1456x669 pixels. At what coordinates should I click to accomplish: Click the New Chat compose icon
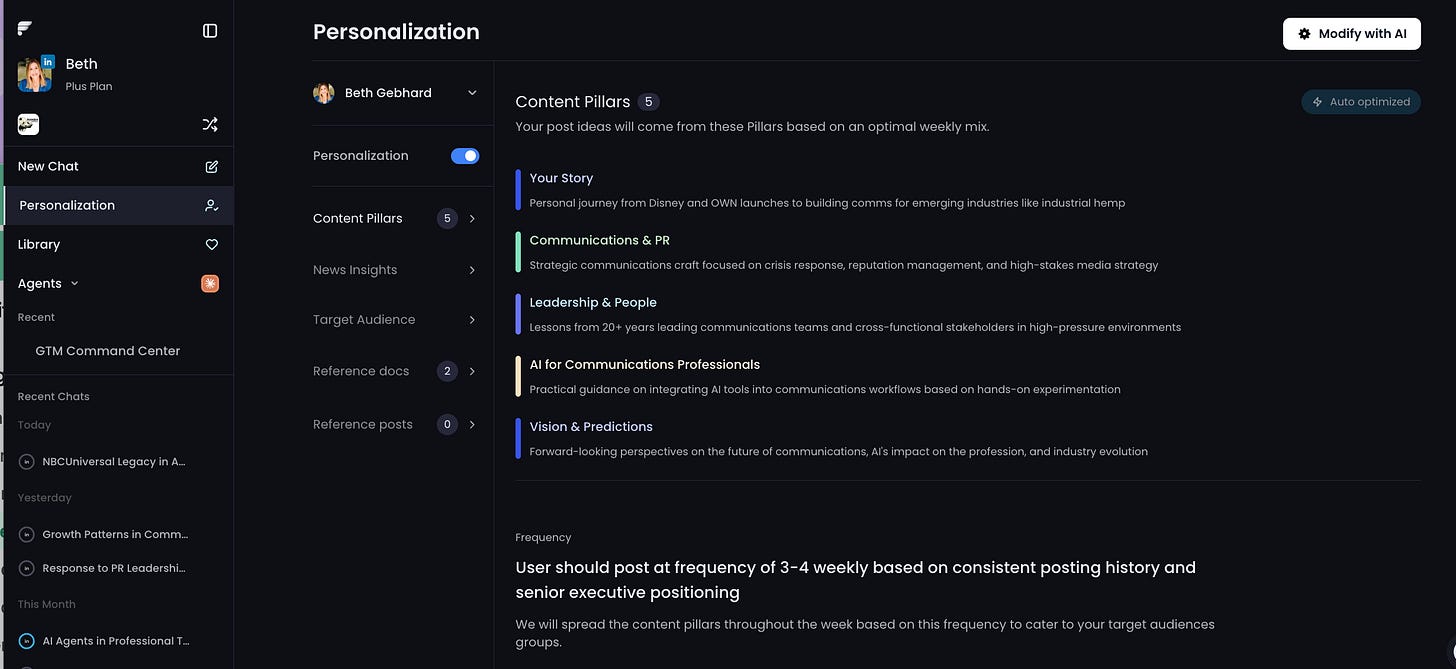click(x=211, y=167)
